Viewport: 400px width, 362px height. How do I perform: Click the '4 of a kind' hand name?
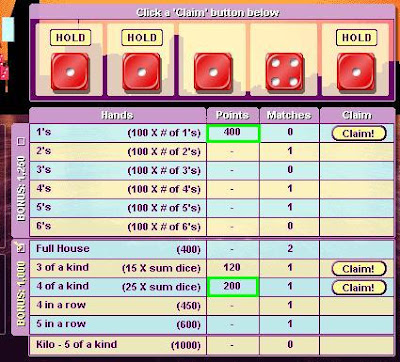tap(62, 286)
